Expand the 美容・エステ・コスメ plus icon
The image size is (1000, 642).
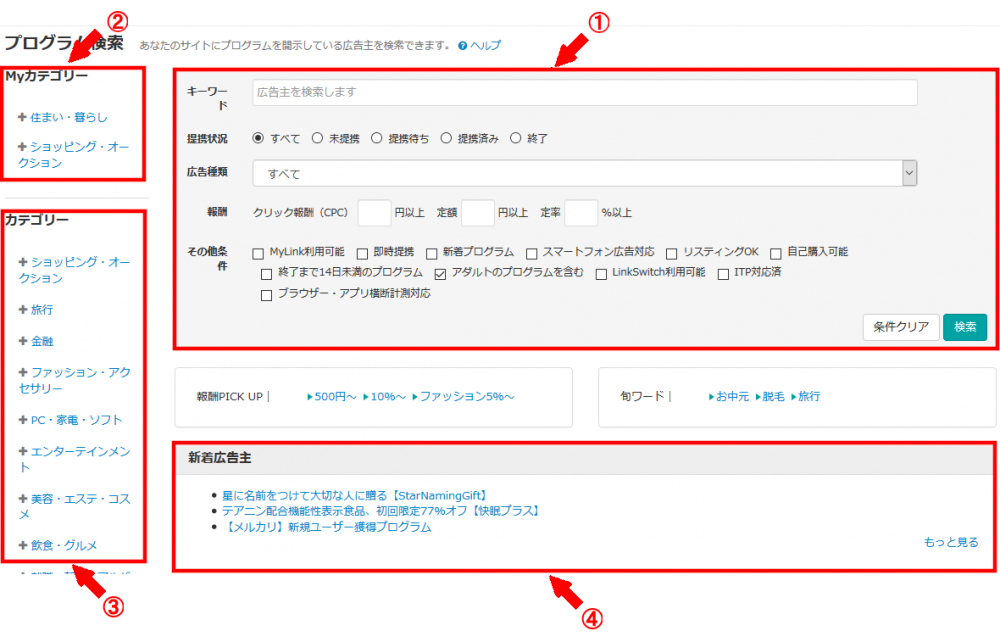[x=23, y=499]
